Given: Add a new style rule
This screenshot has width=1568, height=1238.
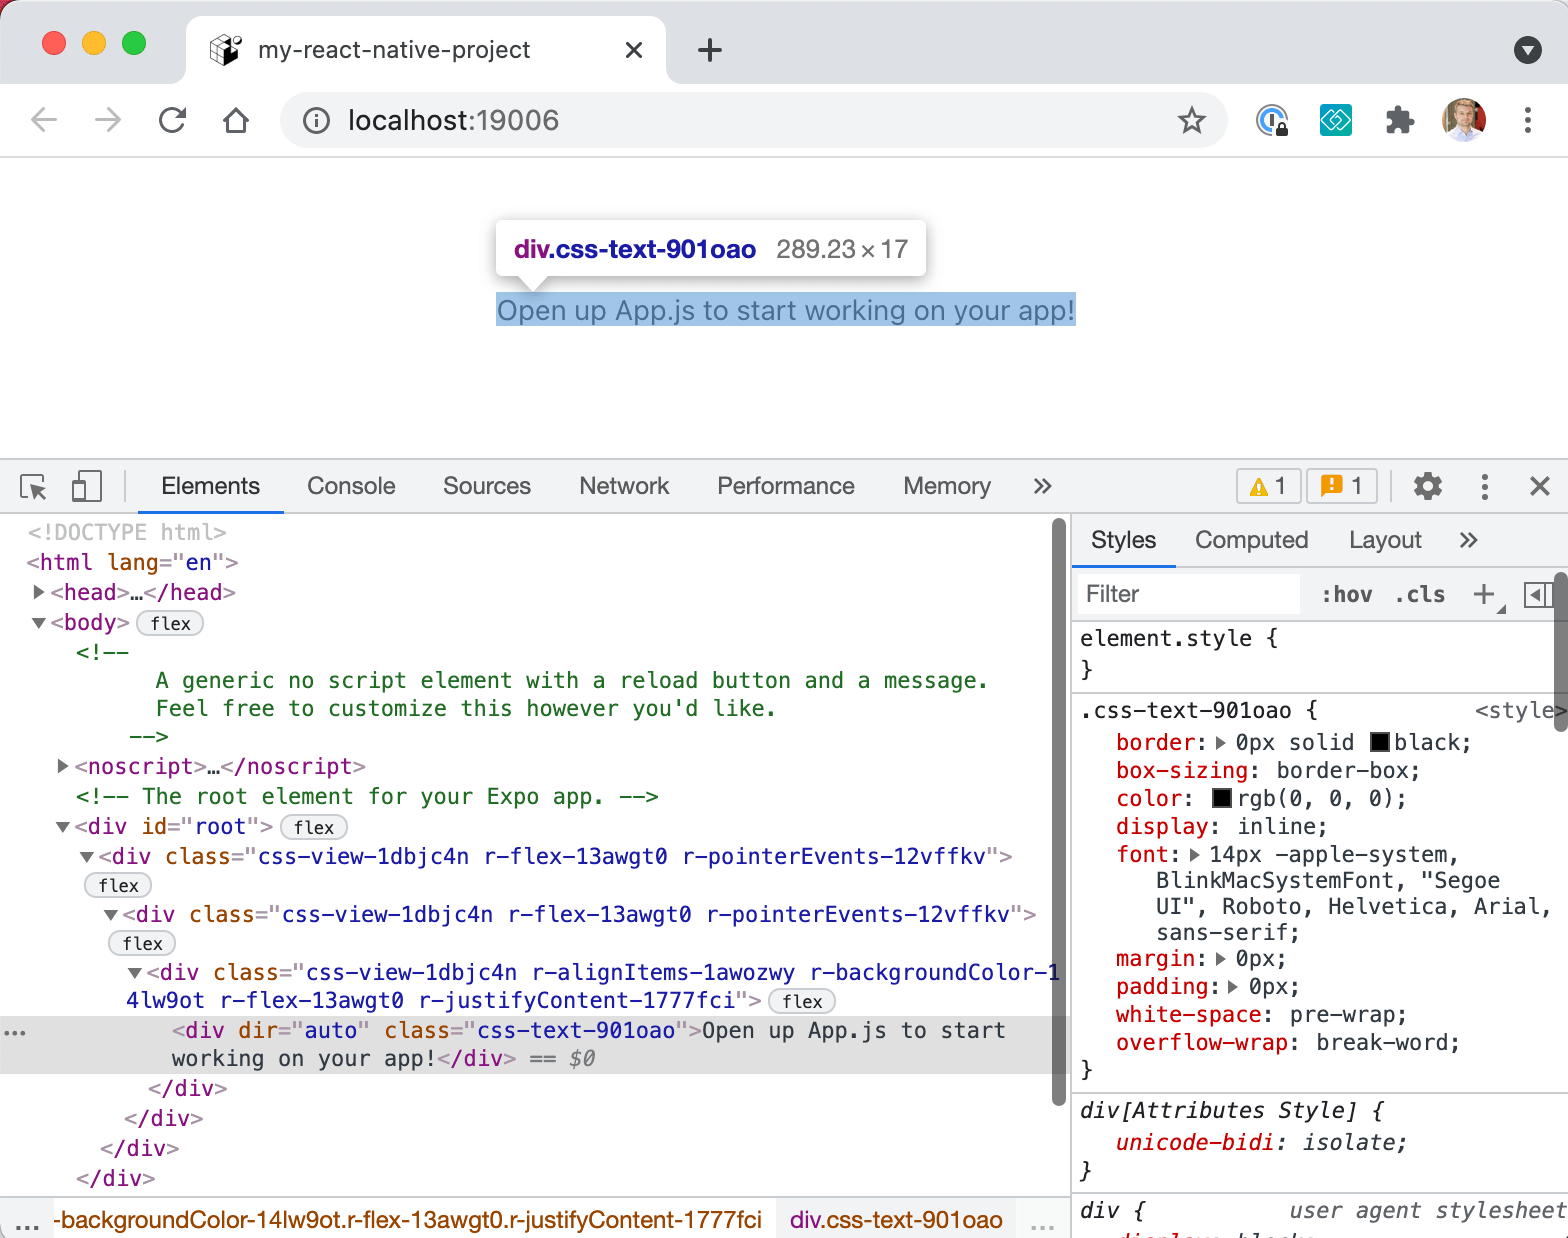Looking at the screenshot, I should pos(1484,594).
